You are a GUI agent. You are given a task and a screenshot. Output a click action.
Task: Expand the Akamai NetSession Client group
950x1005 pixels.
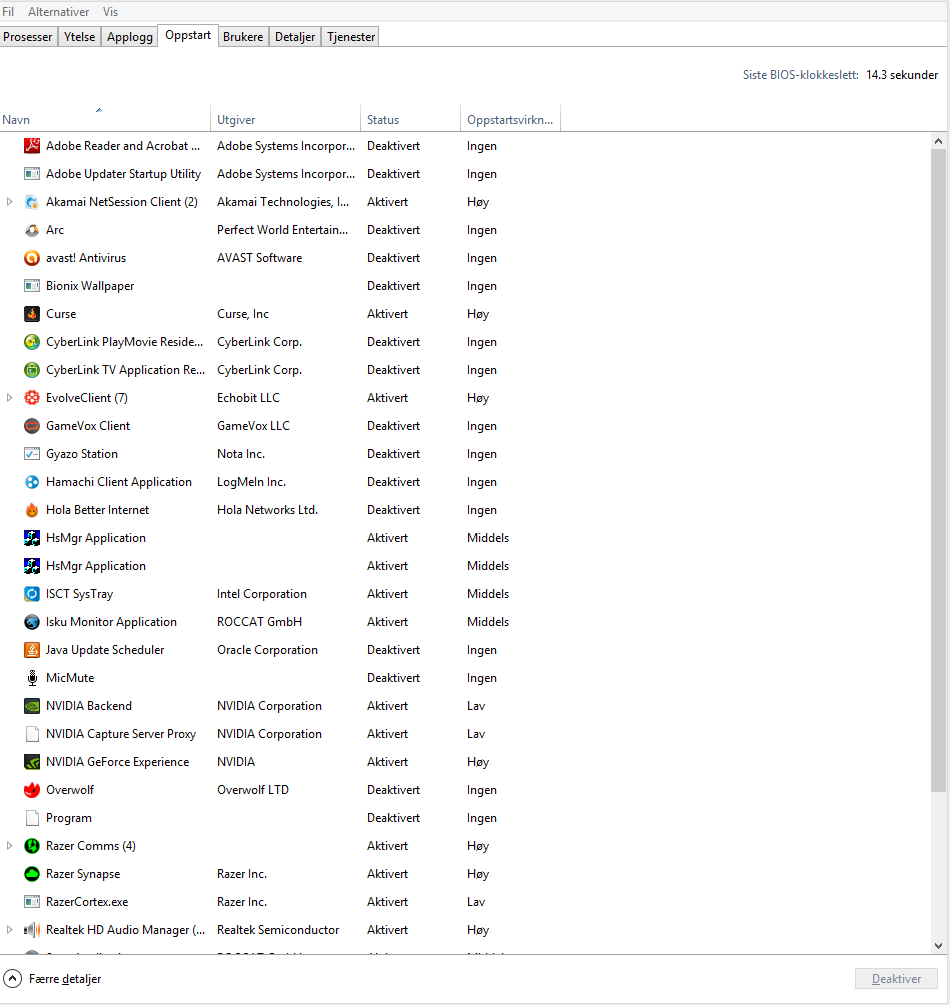coord(9,202)
